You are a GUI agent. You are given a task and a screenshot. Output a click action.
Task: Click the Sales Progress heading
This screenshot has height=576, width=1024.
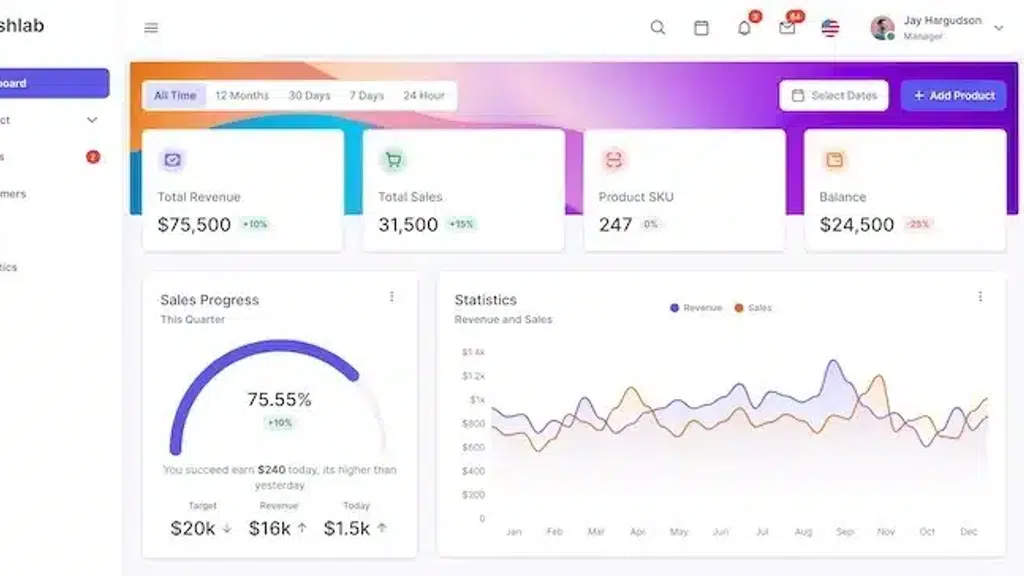[x=210, y=300]
